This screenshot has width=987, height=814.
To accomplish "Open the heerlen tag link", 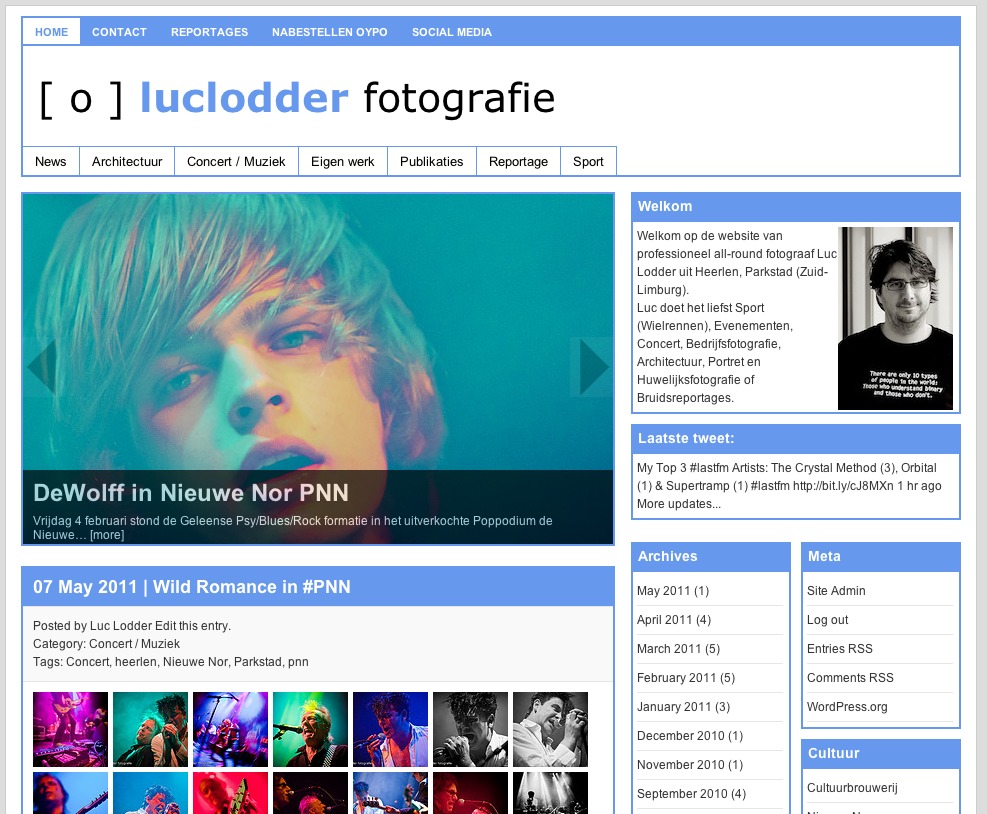I will click(136, 662).
